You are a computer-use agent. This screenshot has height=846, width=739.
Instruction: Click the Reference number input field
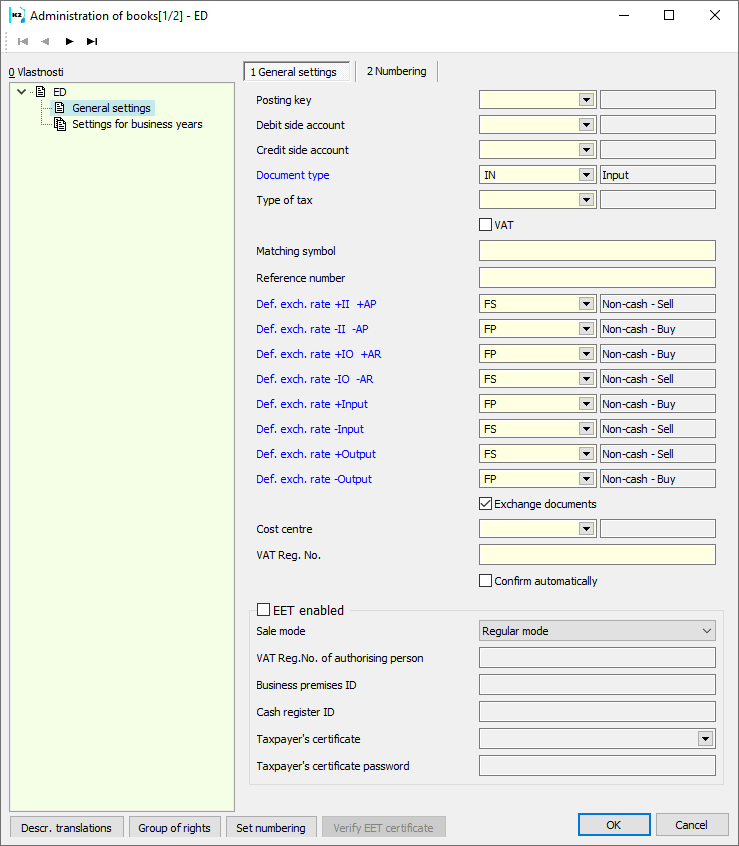click(597, 278)
